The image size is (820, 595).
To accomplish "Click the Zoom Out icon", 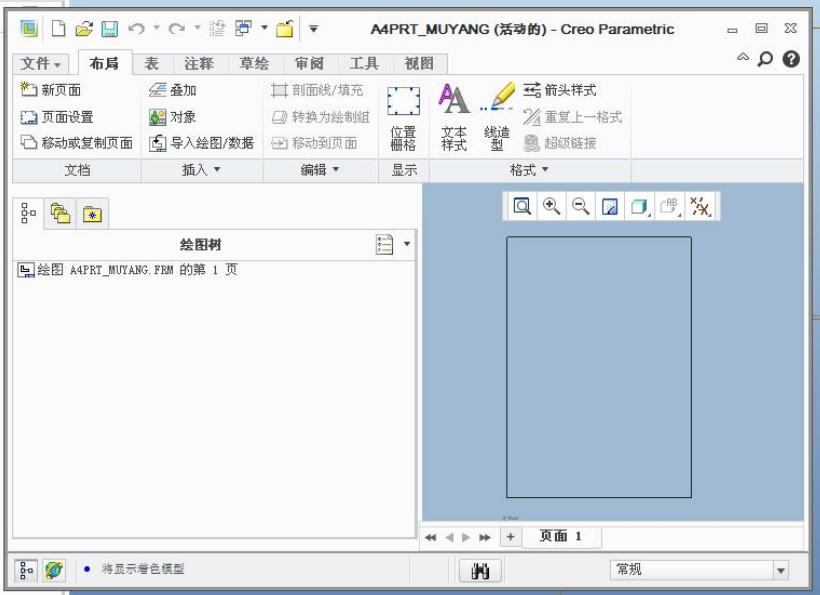I will pyautogui.click(x=580, y=207).
